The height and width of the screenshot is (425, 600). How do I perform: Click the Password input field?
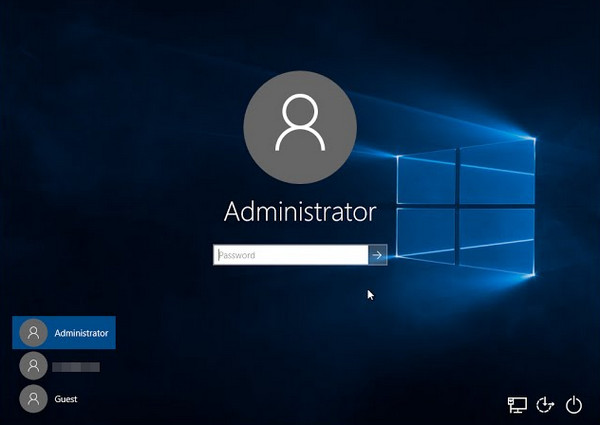click(291, 255)
